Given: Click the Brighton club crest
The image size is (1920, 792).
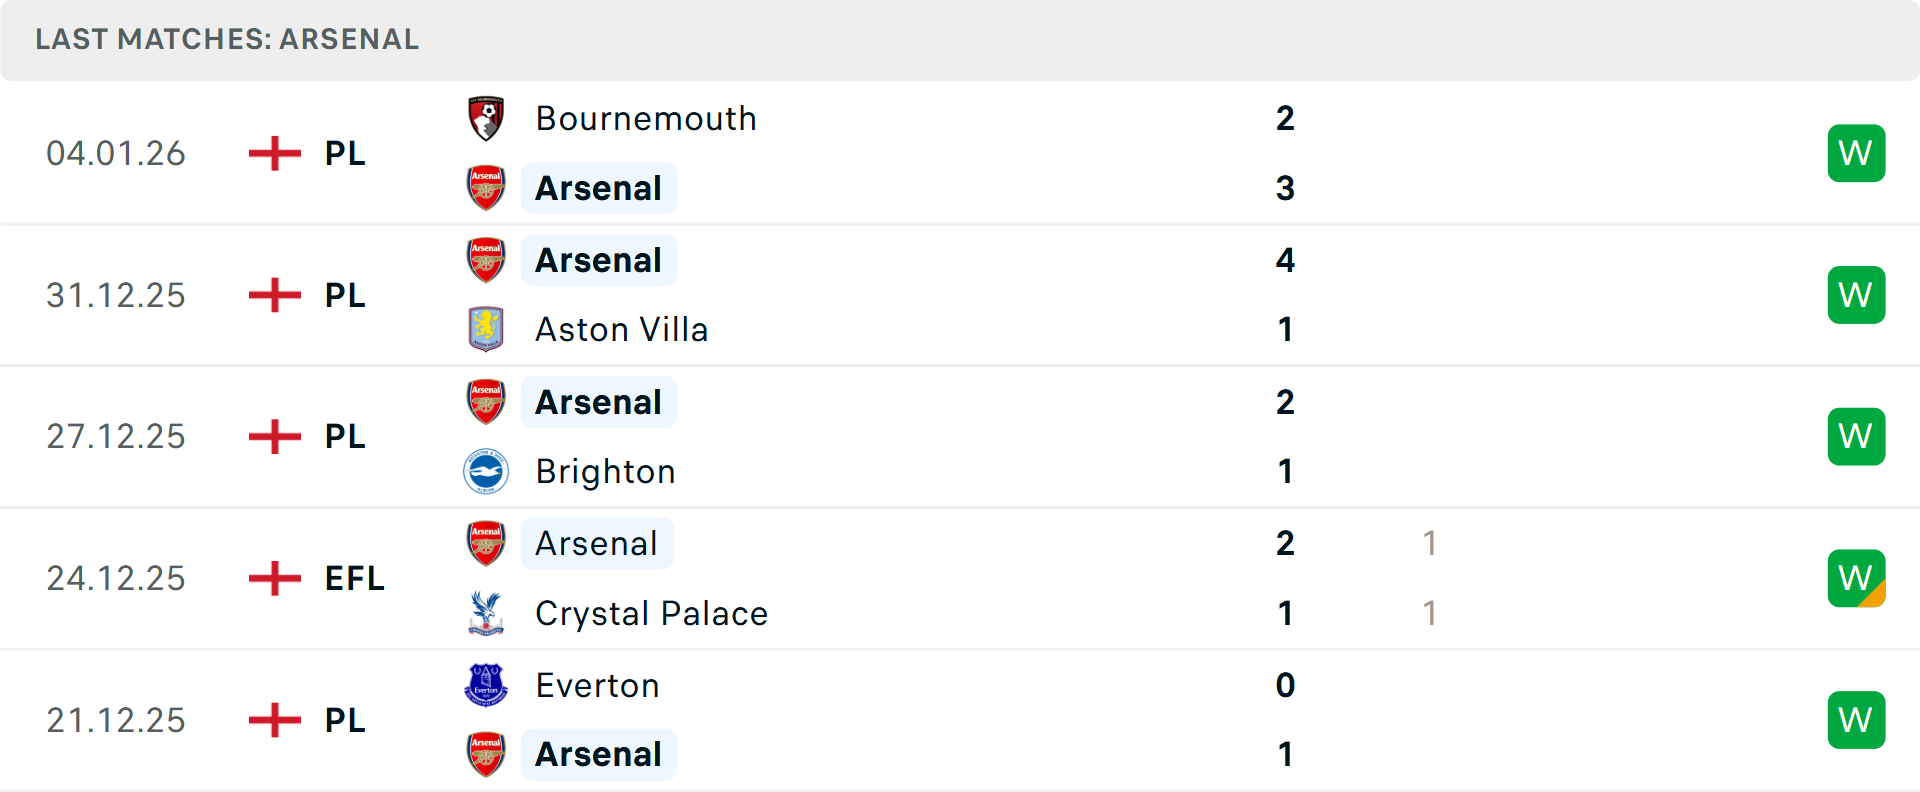Looking at the screenshot, I should [x=486, y=471].
